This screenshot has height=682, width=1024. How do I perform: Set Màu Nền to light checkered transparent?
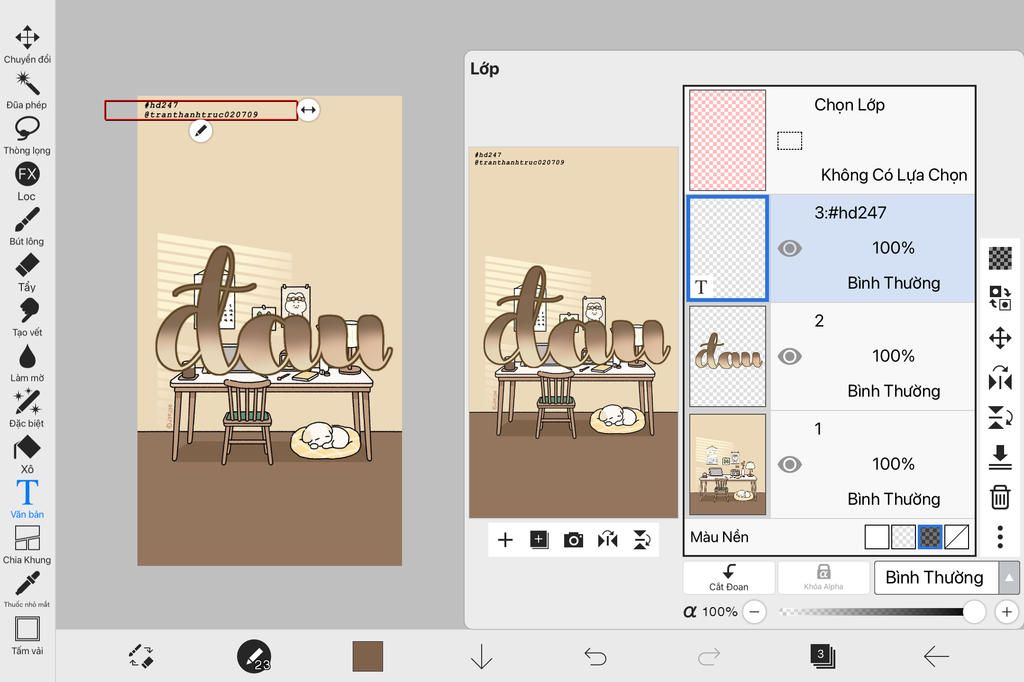tap(903, 537)
